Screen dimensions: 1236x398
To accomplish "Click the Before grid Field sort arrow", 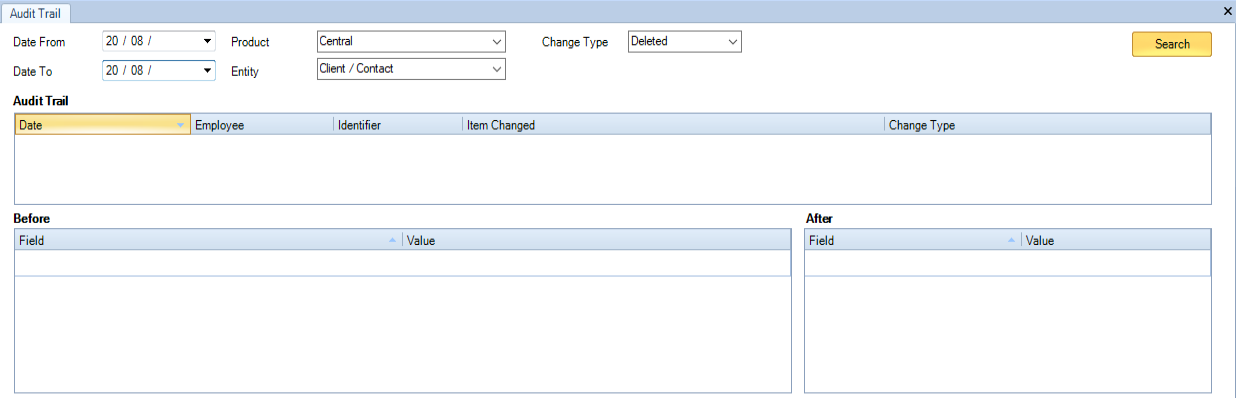I will click(392, 241).
